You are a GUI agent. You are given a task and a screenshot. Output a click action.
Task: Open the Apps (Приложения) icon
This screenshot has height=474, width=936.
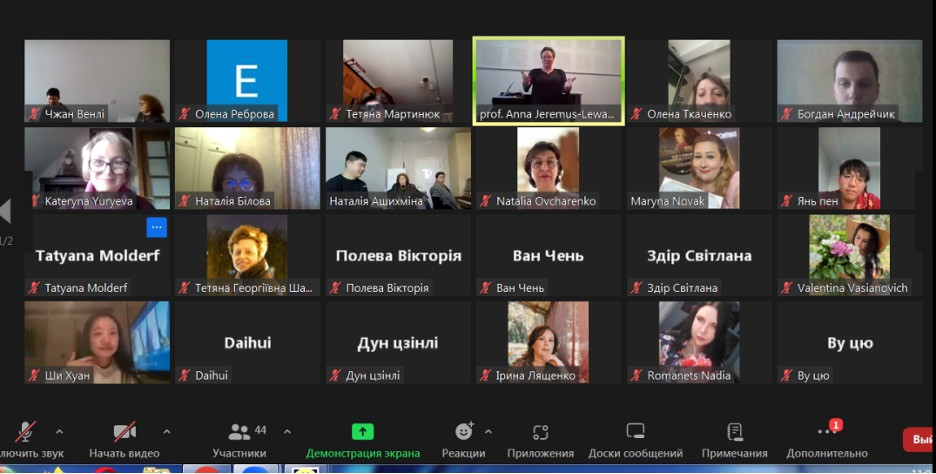point(540,432)
